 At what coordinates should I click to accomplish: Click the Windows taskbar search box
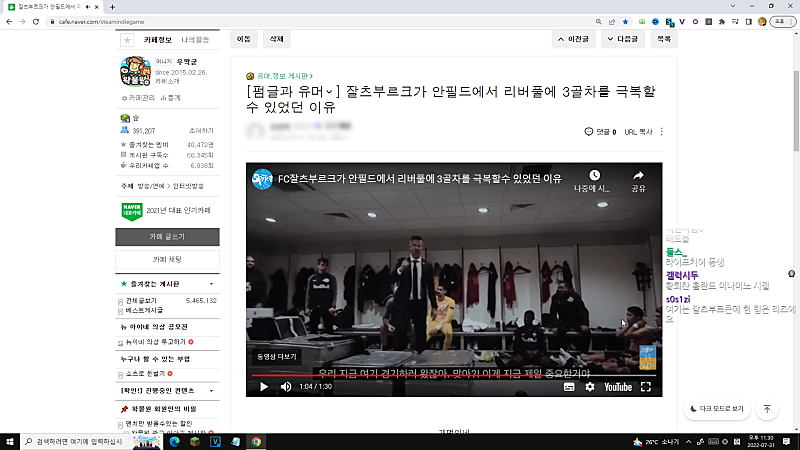coord(92,441)
